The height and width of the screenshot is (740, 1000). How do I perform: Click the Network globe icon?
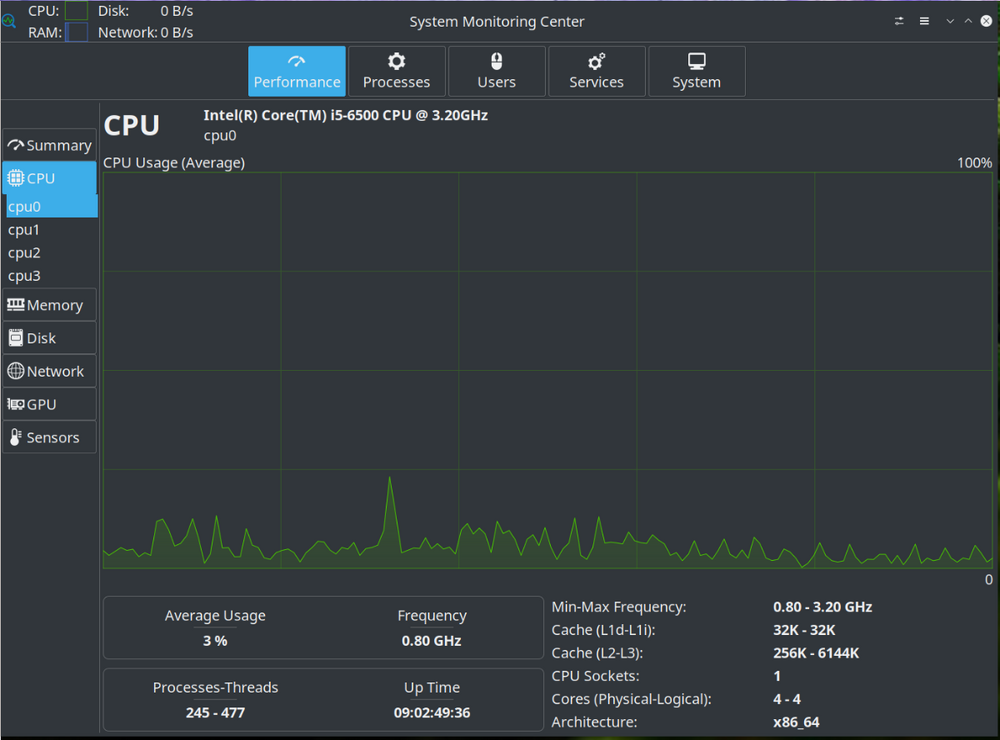click(15, 371)
